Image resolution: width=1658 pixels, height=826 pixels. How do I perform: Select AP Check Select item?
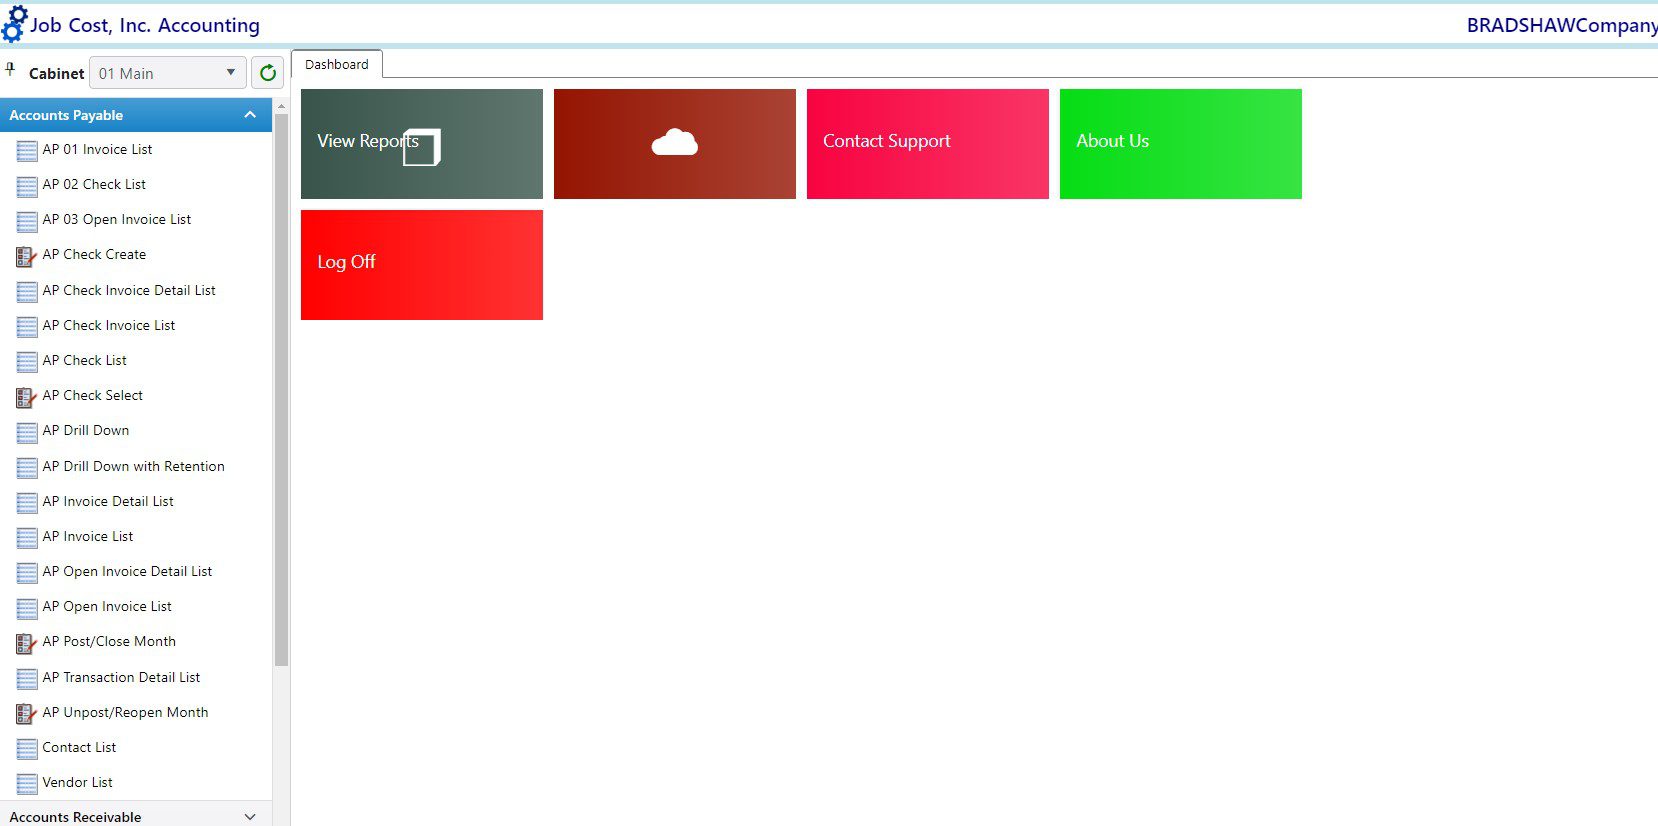pos(93,395)
